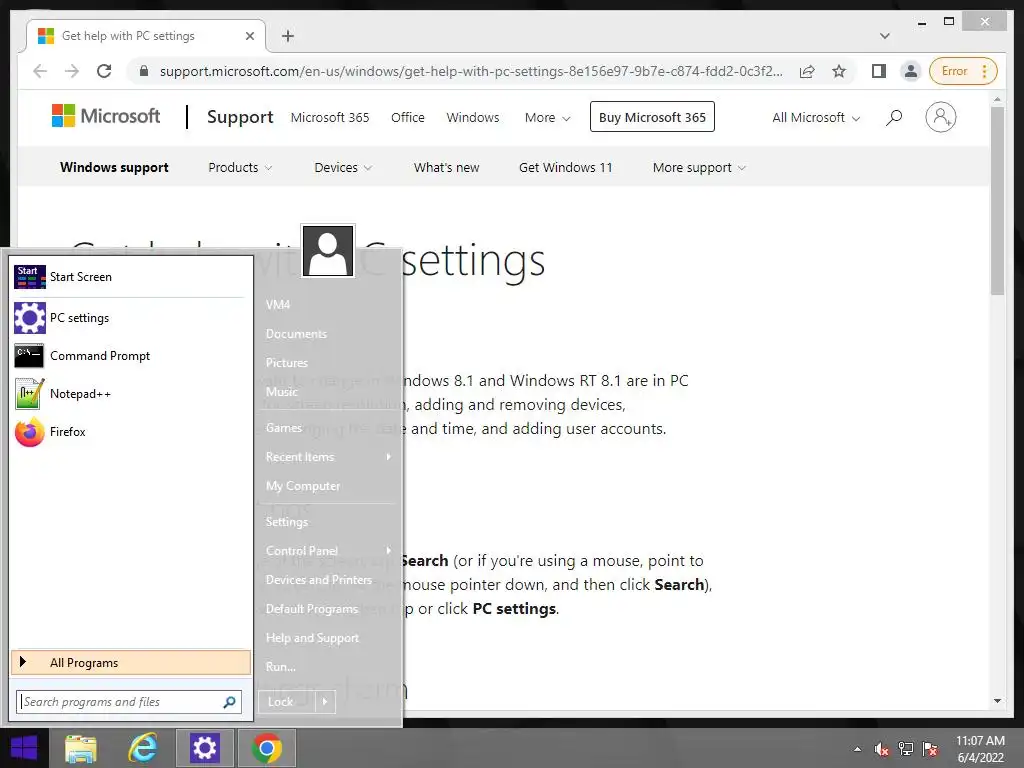Switch to Chrome taskbar icon
1024x768 pixels.
266,748
